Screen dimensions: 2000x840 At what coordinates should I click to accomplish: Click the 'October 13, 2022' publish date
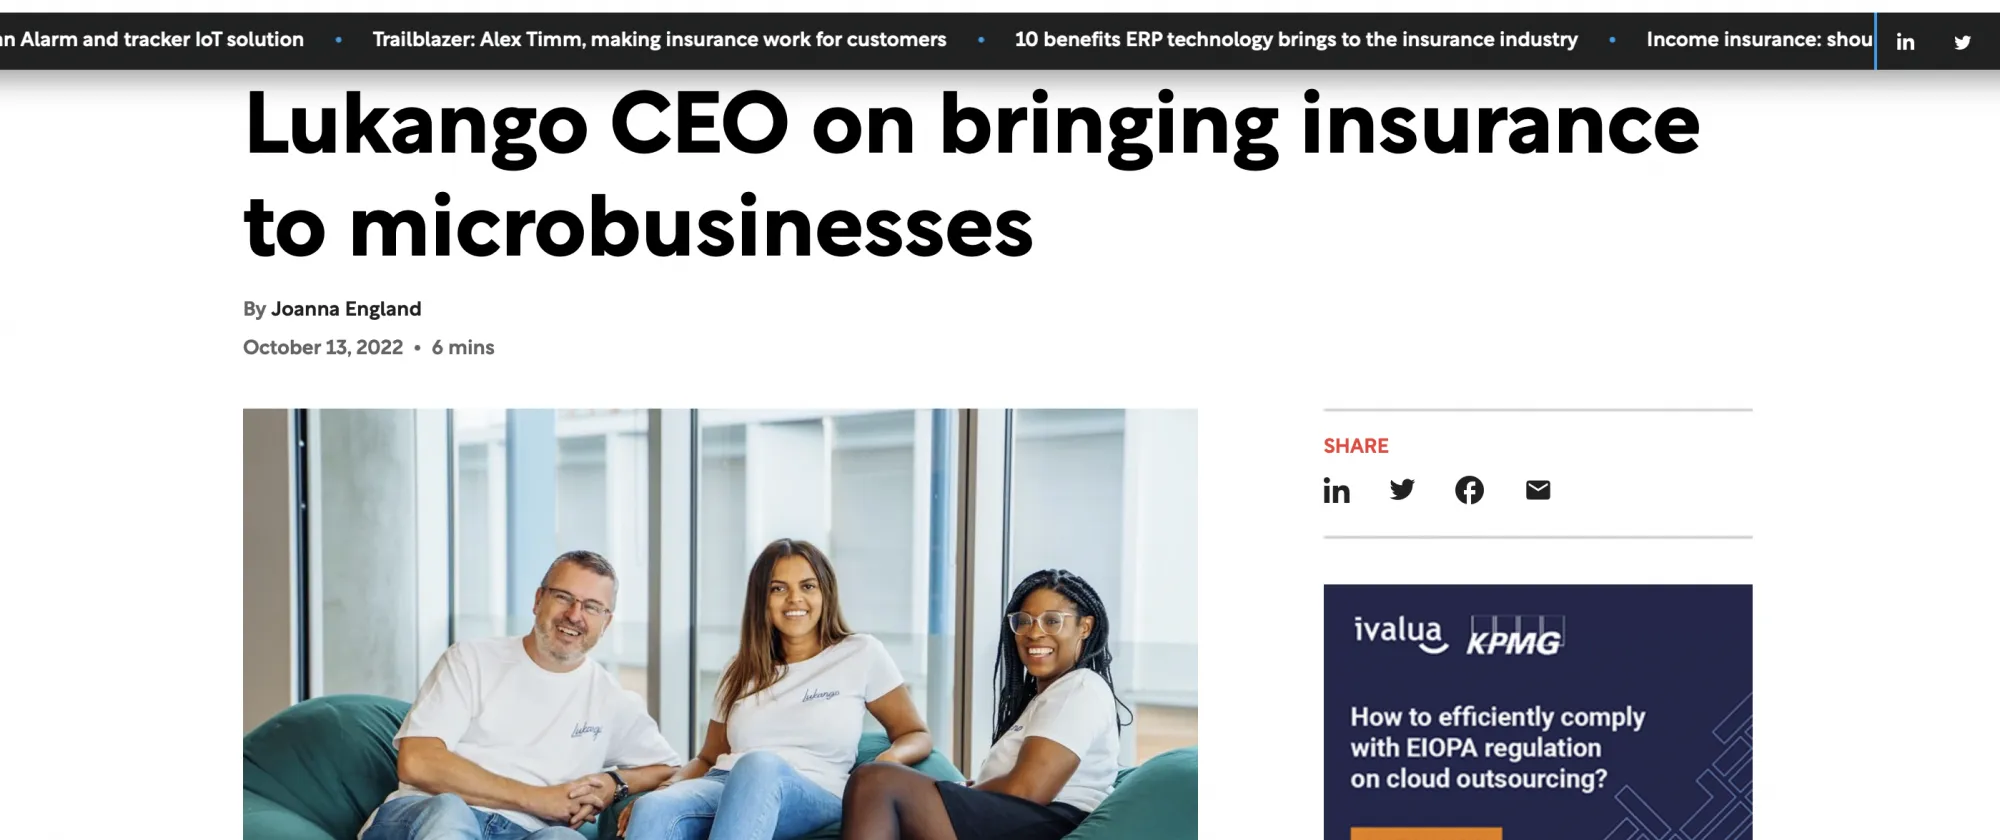[x=323, y=347]
